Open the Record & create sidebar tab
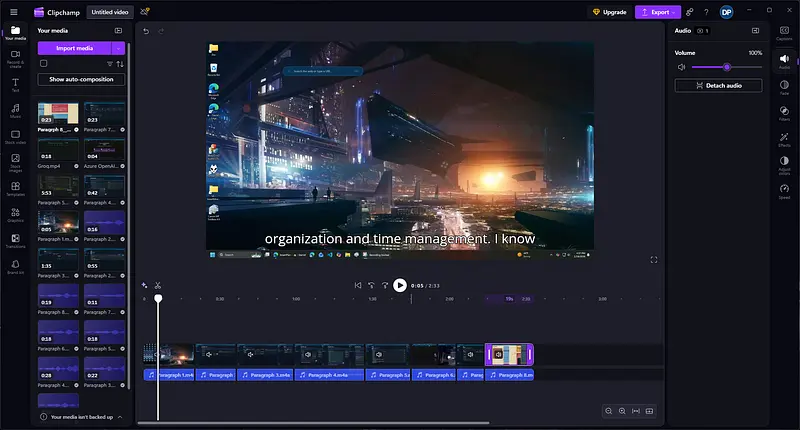Screen dimensions: 800x430 coord(15,56)
